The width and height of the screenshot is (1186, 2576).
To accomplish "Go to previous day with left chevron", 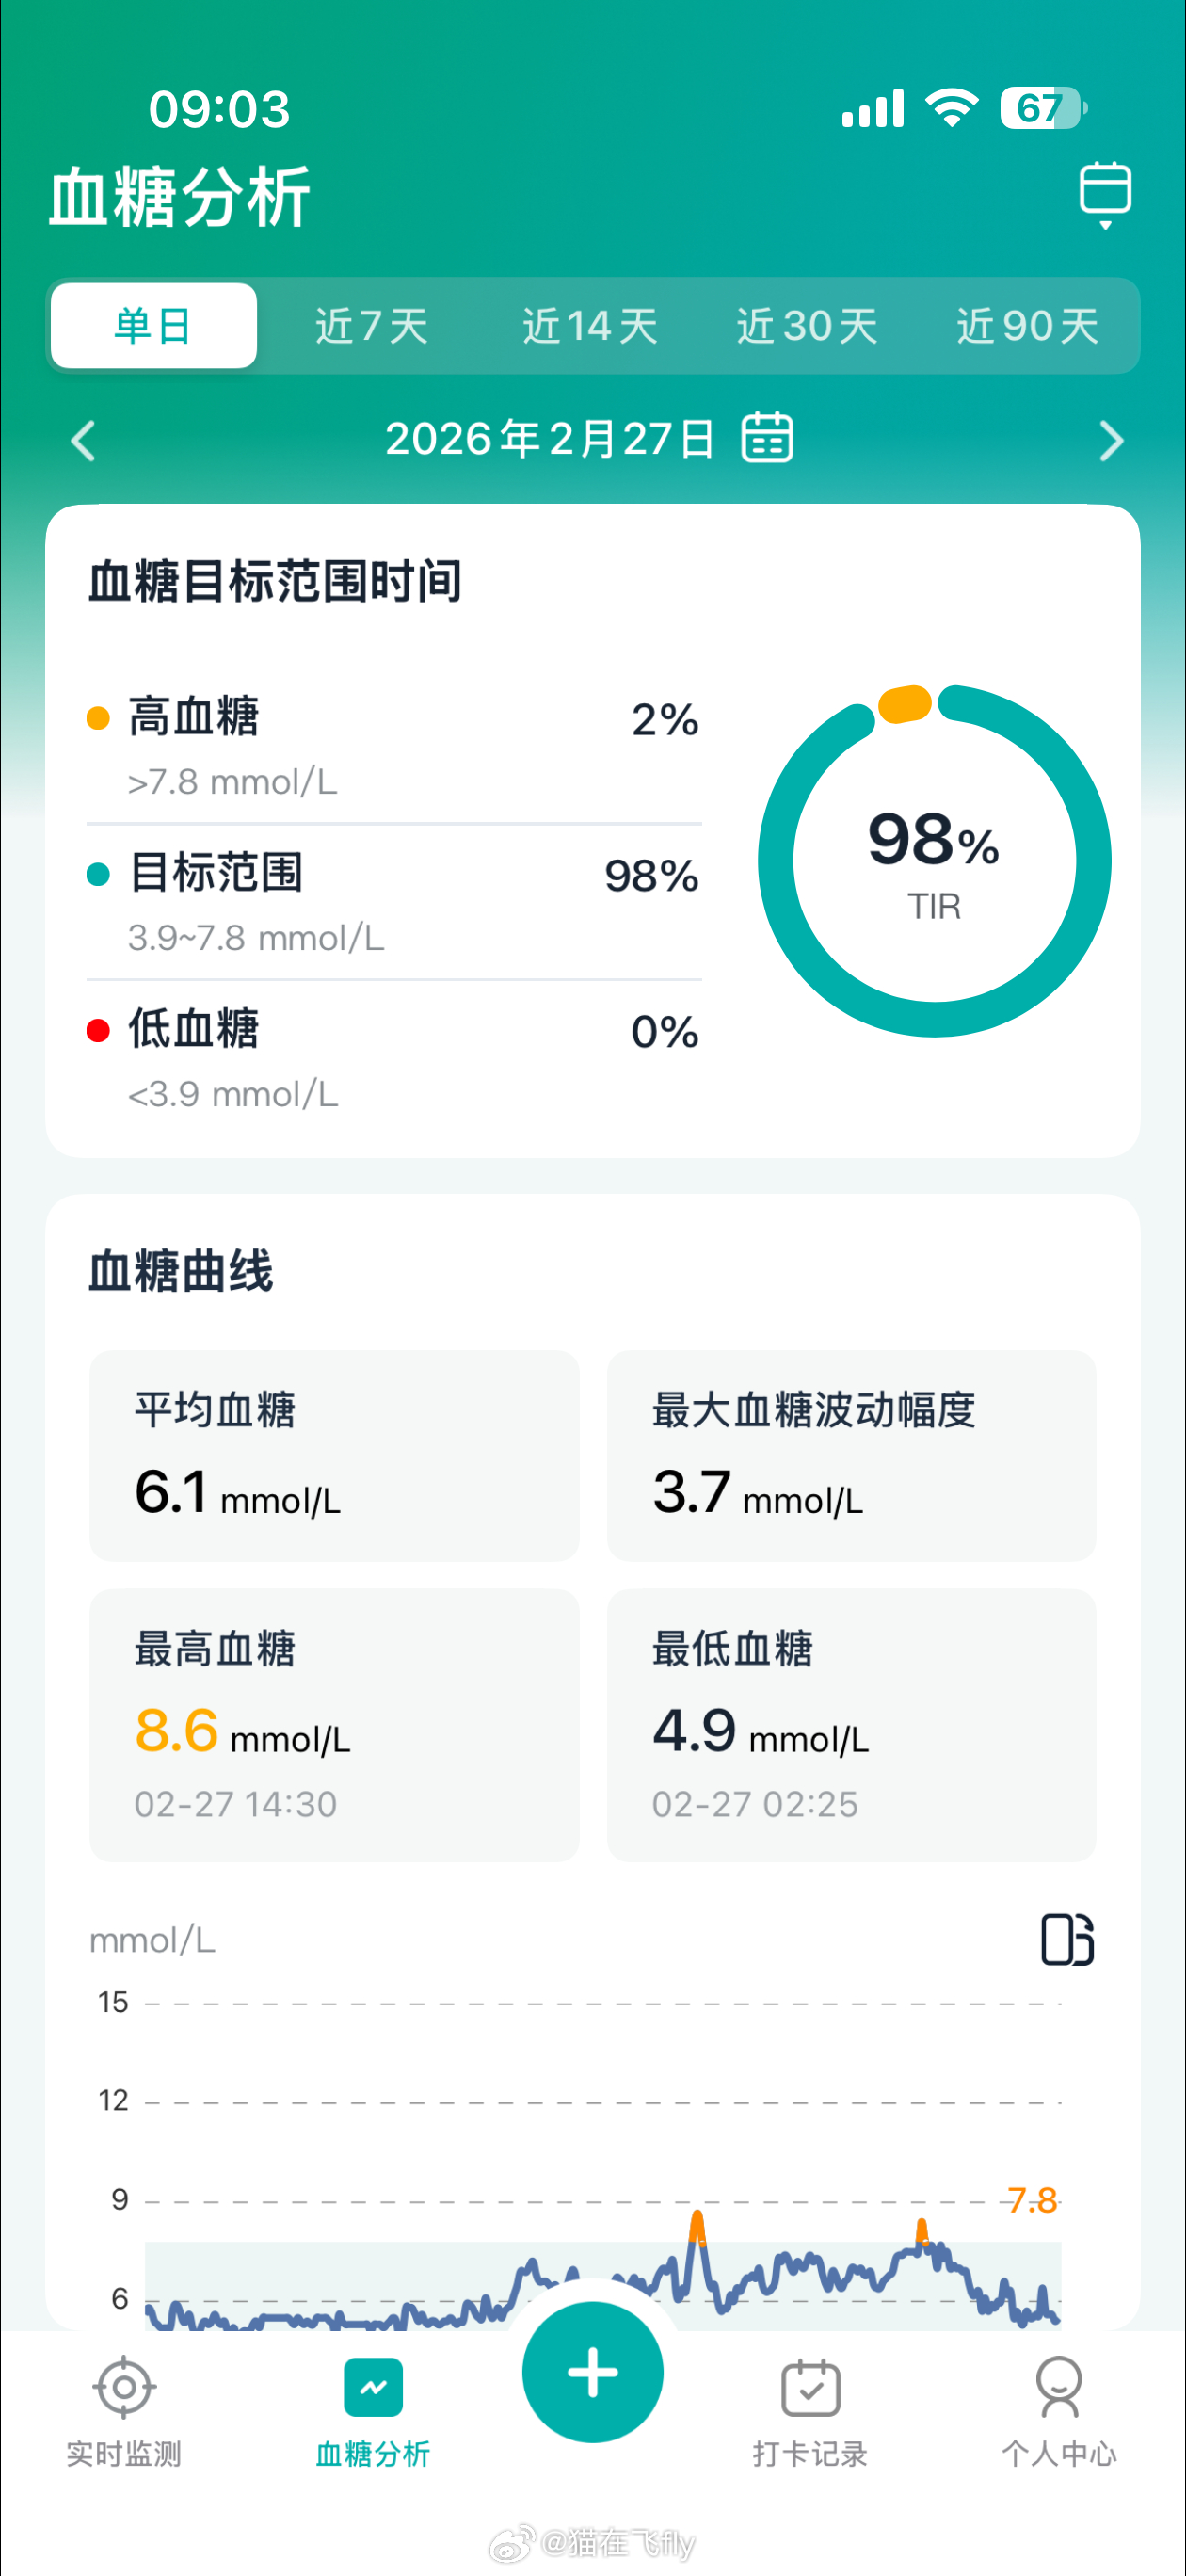I will pyautogui.click(x=84, y=440).
